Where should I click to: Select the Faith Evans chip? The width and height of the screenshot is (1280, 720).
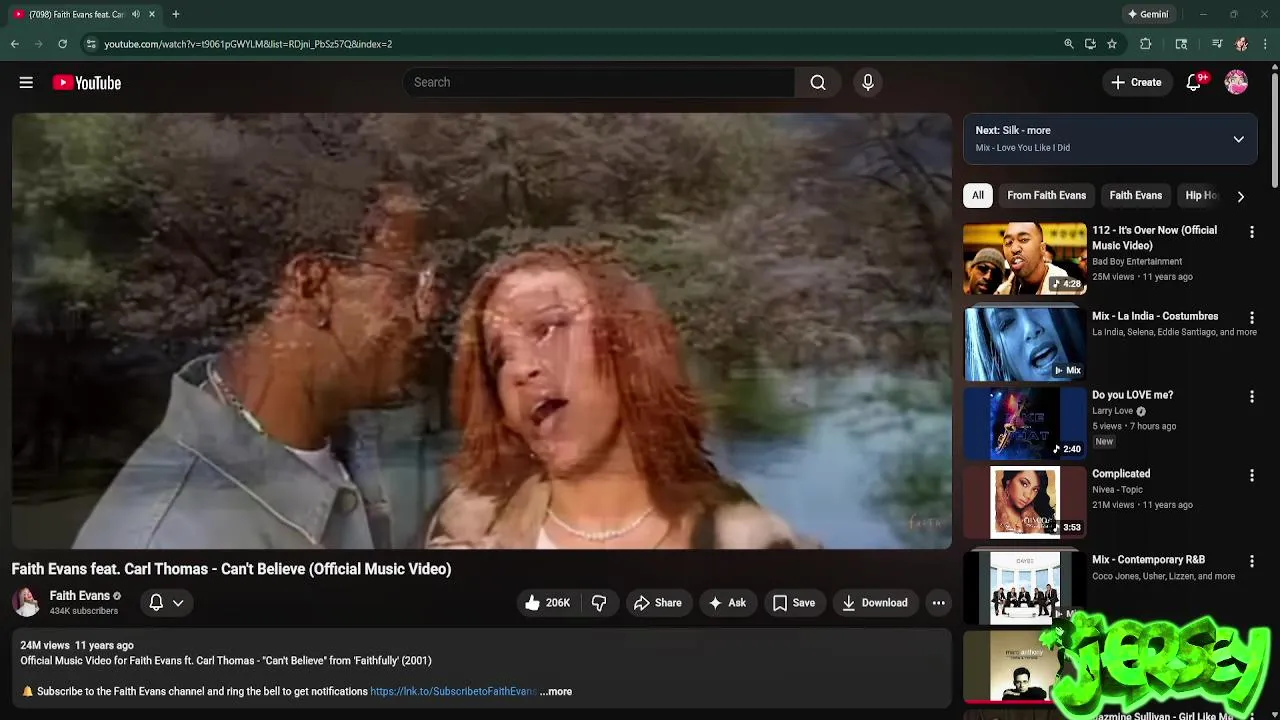(x=1135, y=196)
